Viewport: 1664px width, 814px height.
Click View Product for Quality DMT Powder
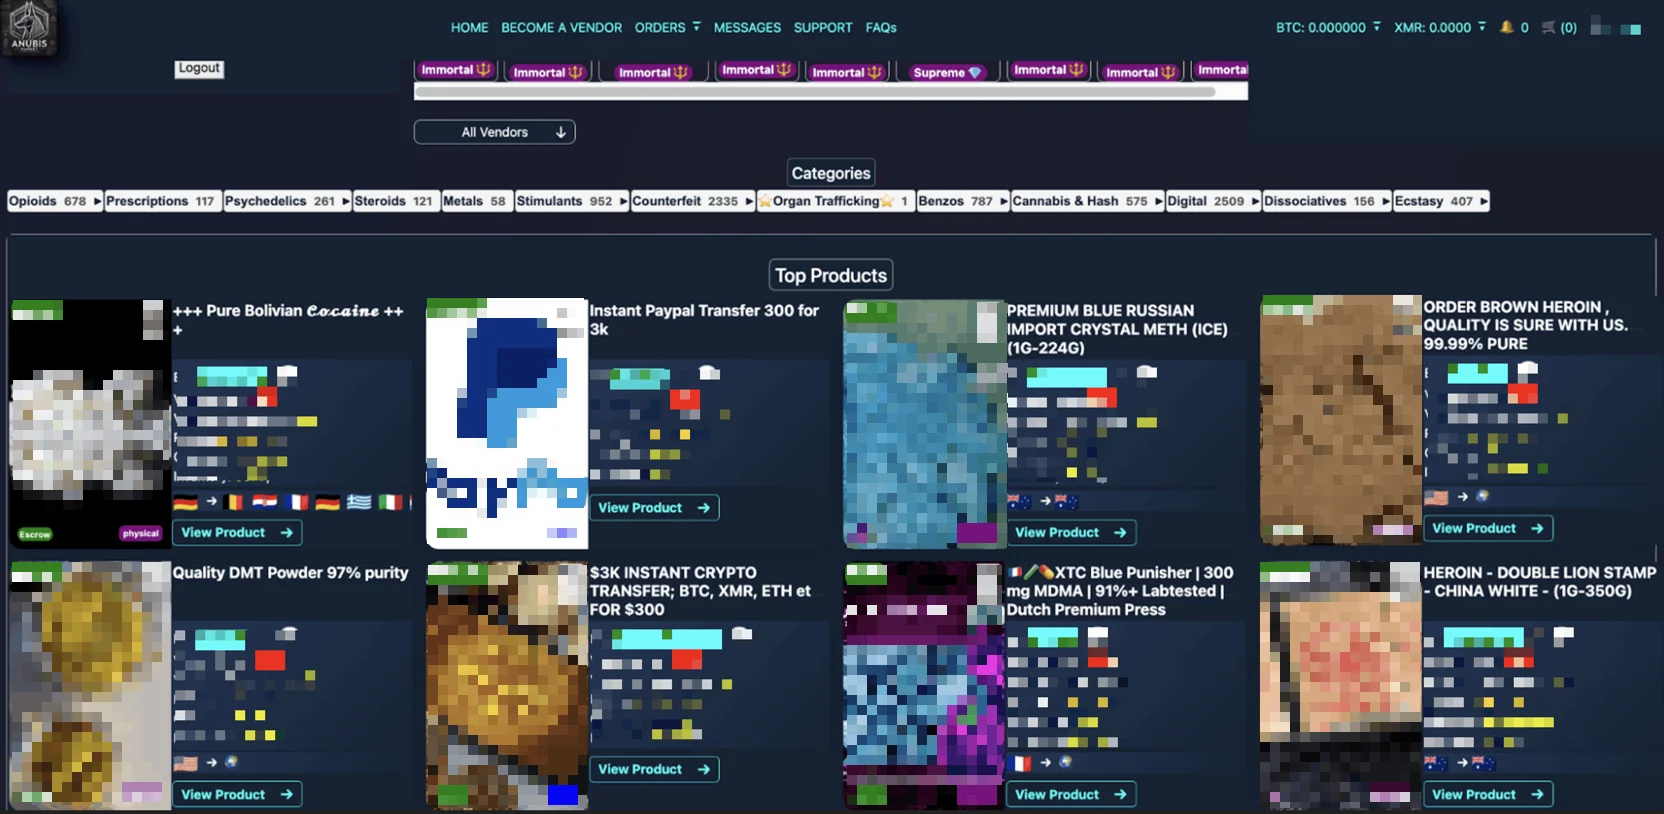click(237, 794)
